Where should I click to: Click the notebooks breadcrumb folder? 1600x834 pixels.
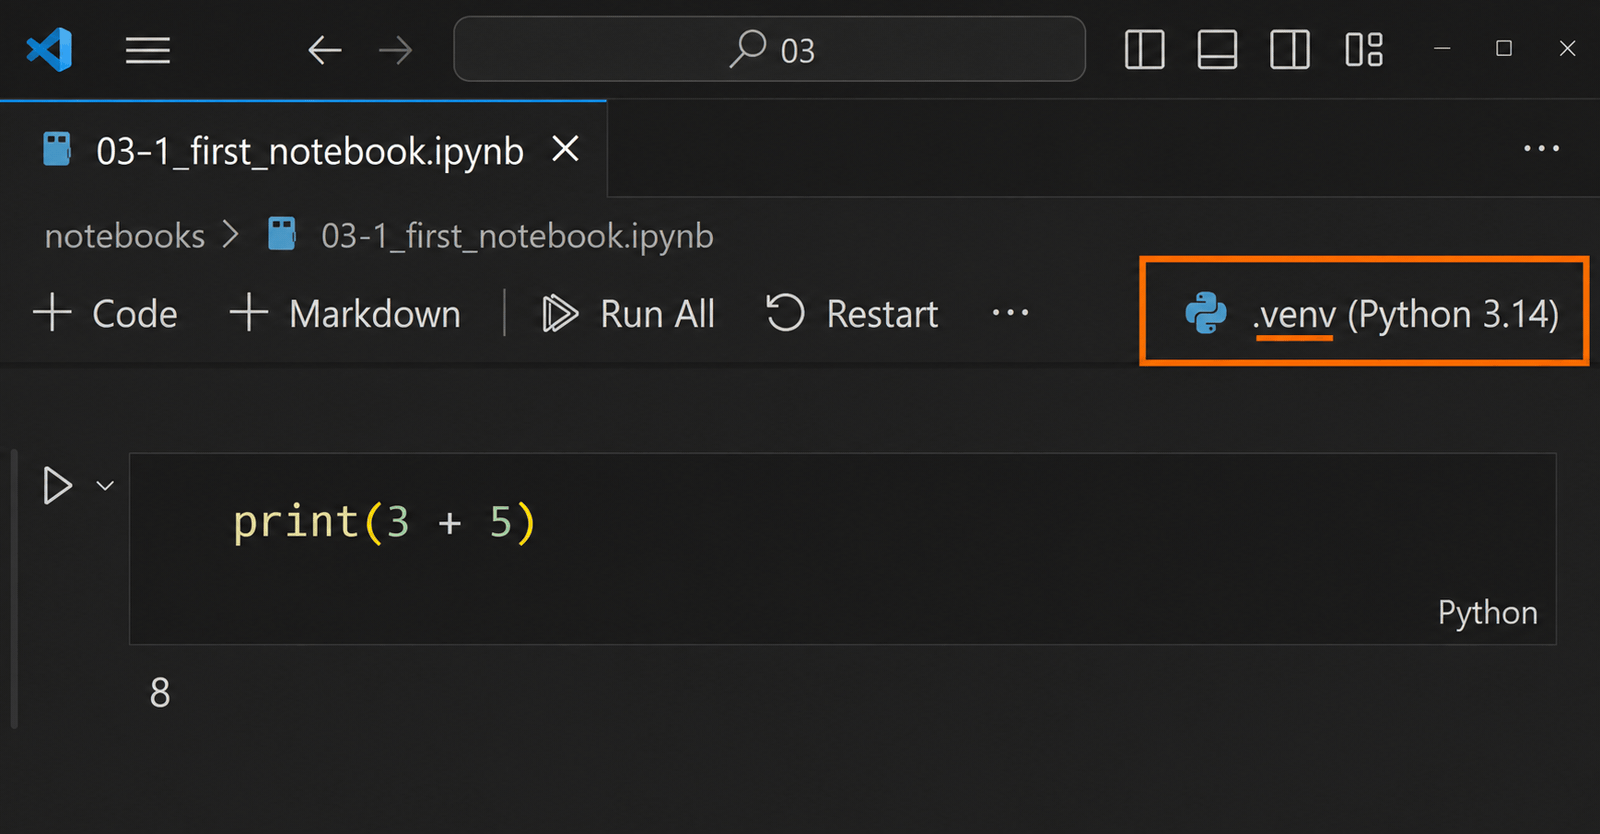(125, 236)
